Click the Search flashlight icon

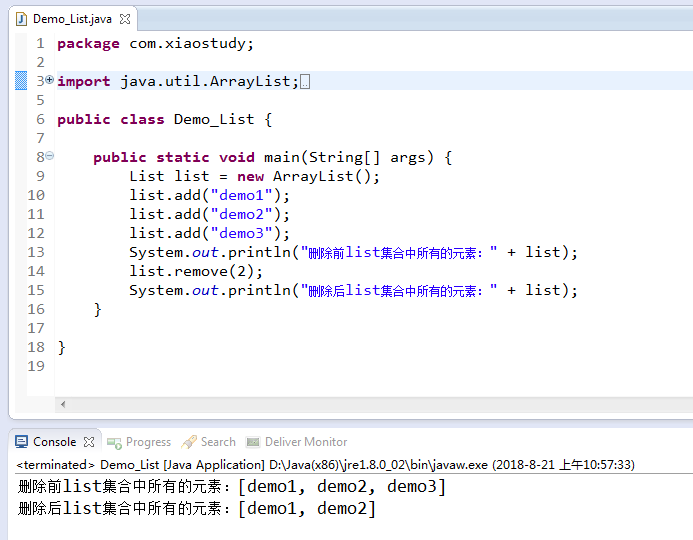tap(189, 442)
